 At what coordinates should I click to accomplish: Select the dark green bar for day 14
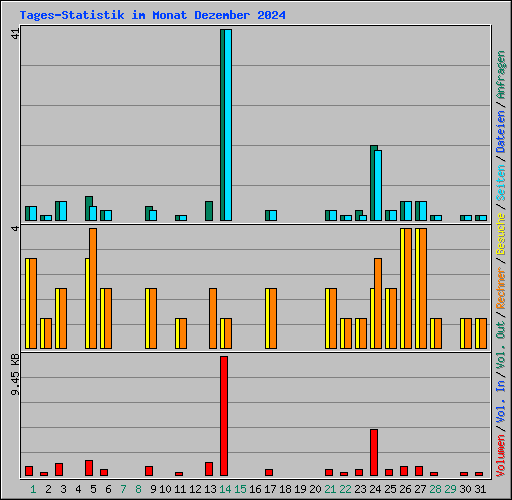[222, 125]
